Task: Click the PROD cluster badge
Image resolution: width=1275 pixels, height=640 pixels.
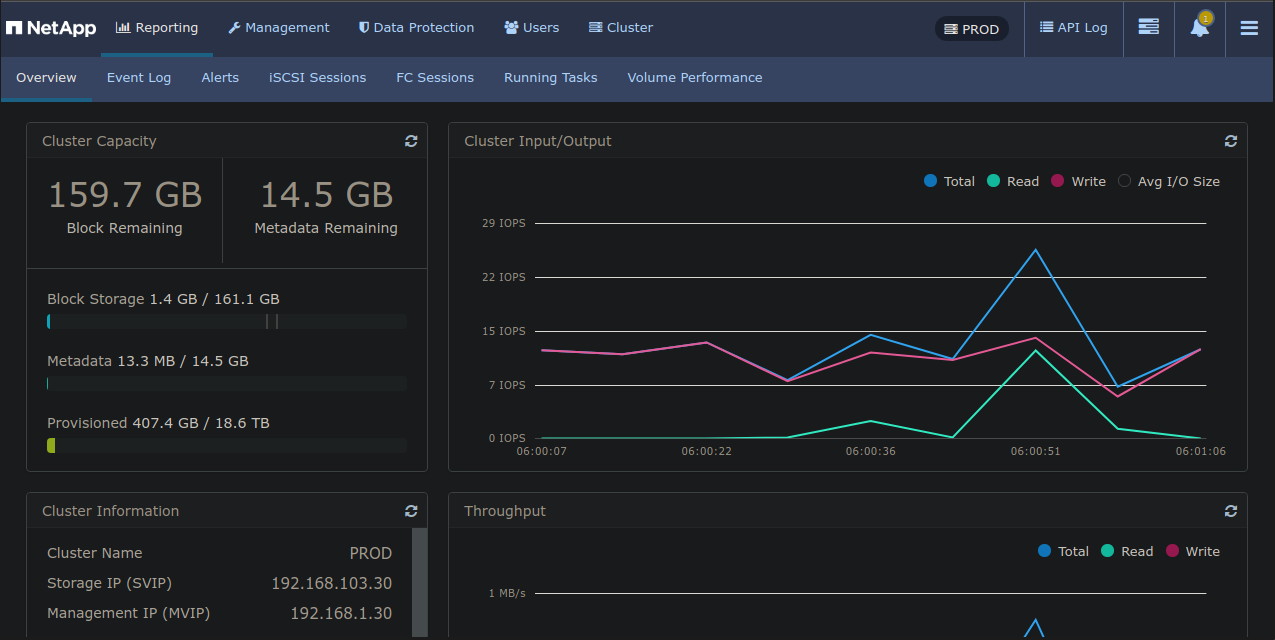Action: coord(972,29)
